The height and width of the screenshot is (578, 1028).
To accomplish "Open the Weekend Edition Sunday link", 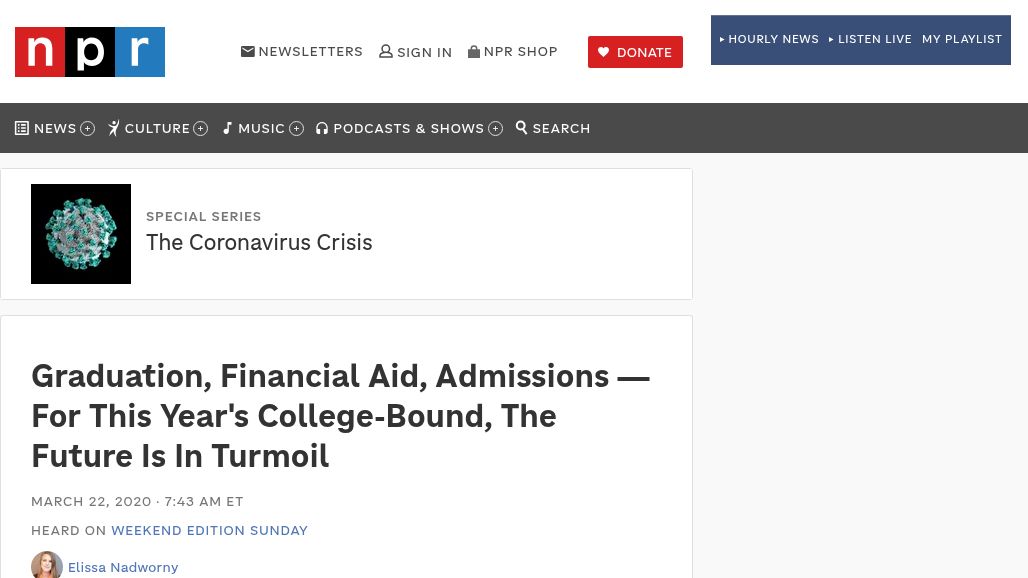I will pos(209,531).
